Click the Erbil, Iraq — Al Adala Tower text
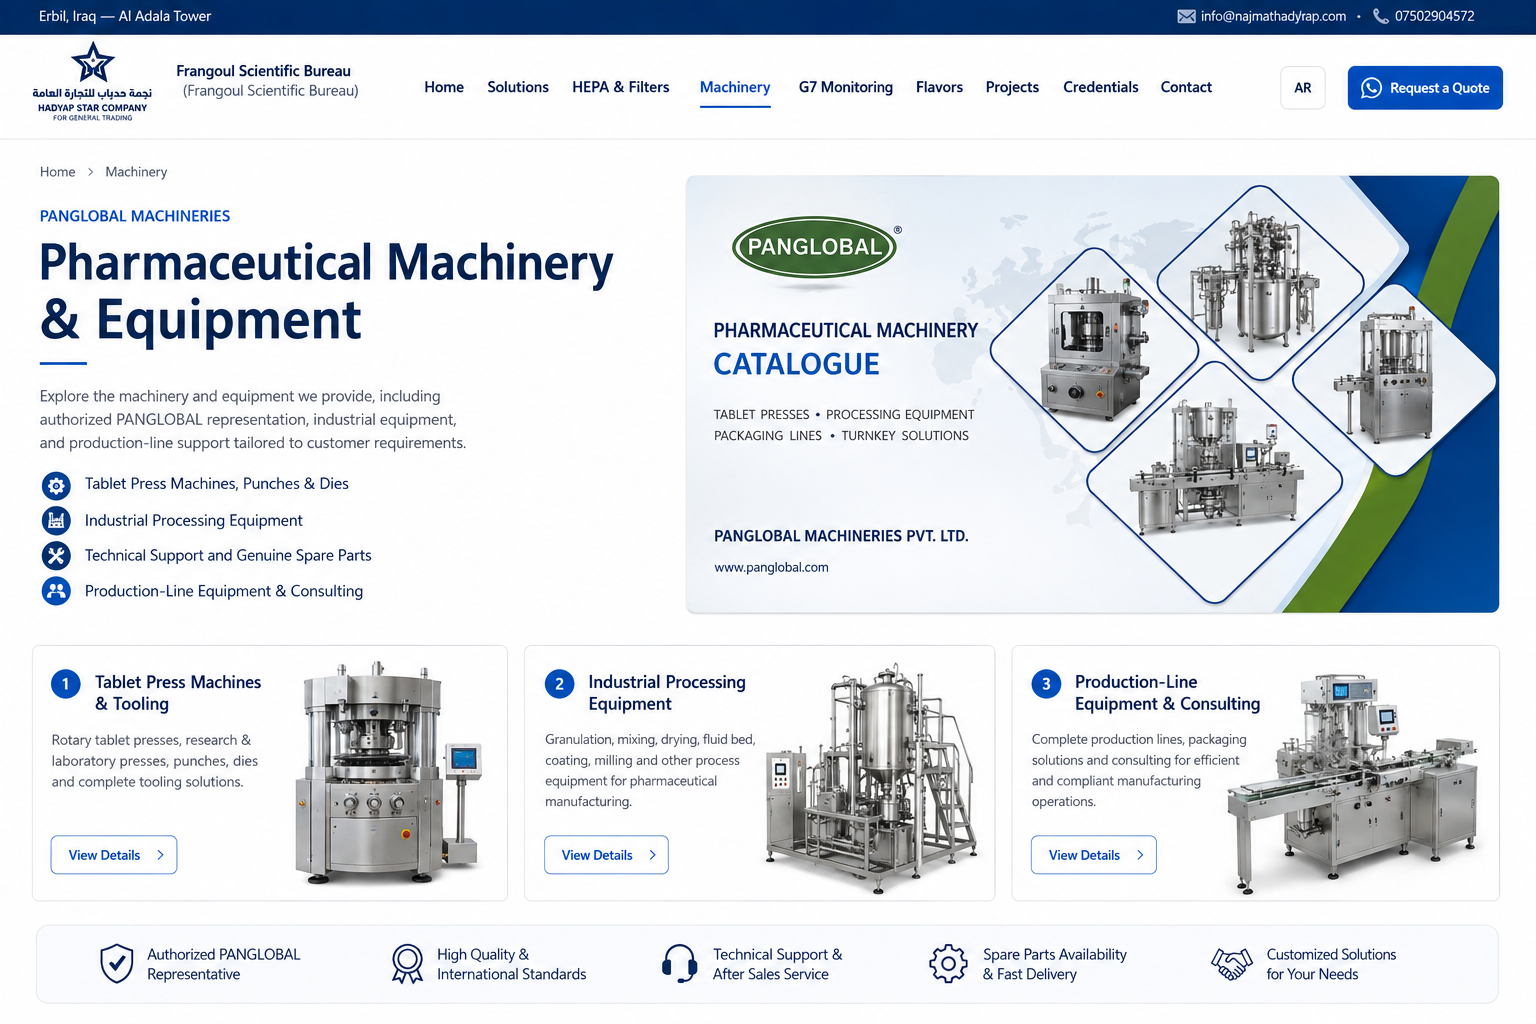This screenshot has height=1024, width=1536. point(125,16)
